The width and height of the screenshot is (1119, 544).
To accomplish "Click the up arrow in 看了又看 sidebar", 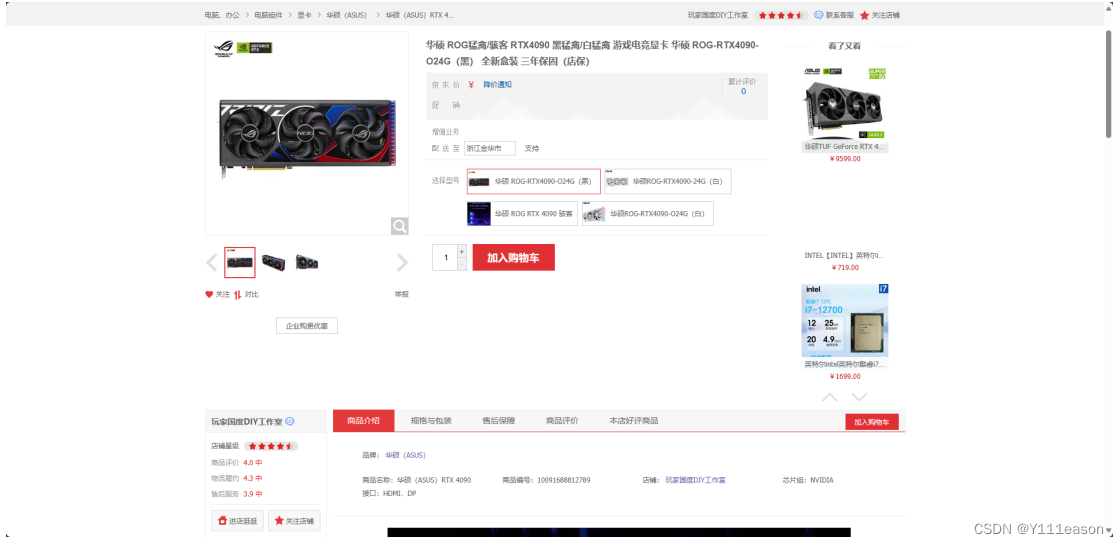I will (830, 397).
